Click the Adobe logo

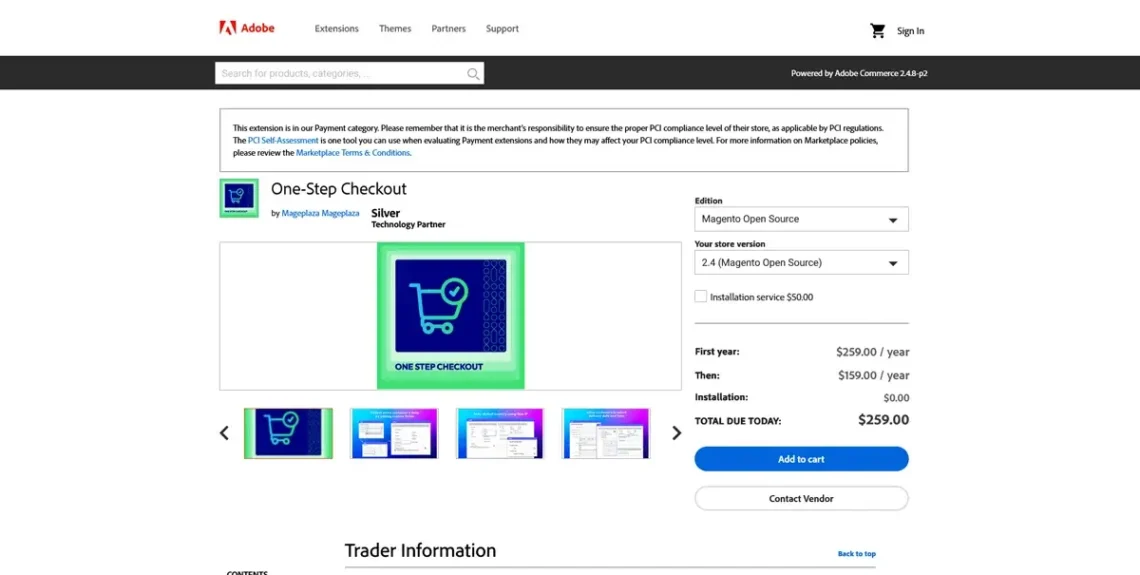coord(246,28)
